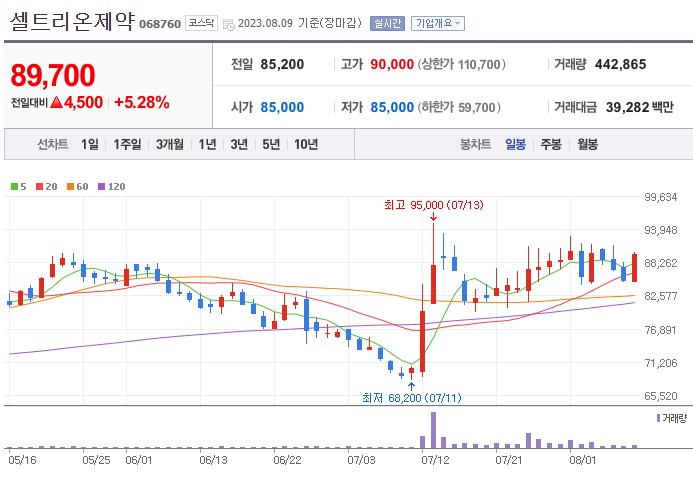
Task: Click the upper limit price 110,700
Action: pyautogui.click(x=479, y=65)
